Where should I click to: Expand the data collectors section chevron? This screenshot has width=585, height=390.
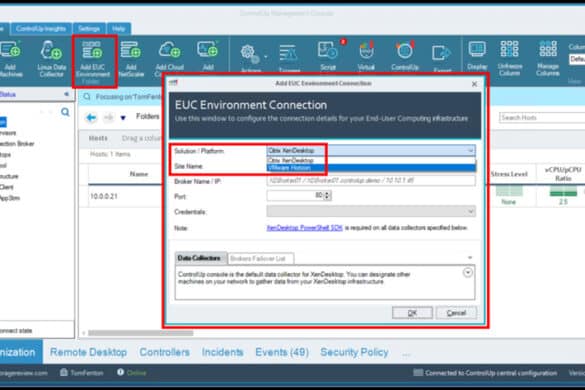pos(468,273)
